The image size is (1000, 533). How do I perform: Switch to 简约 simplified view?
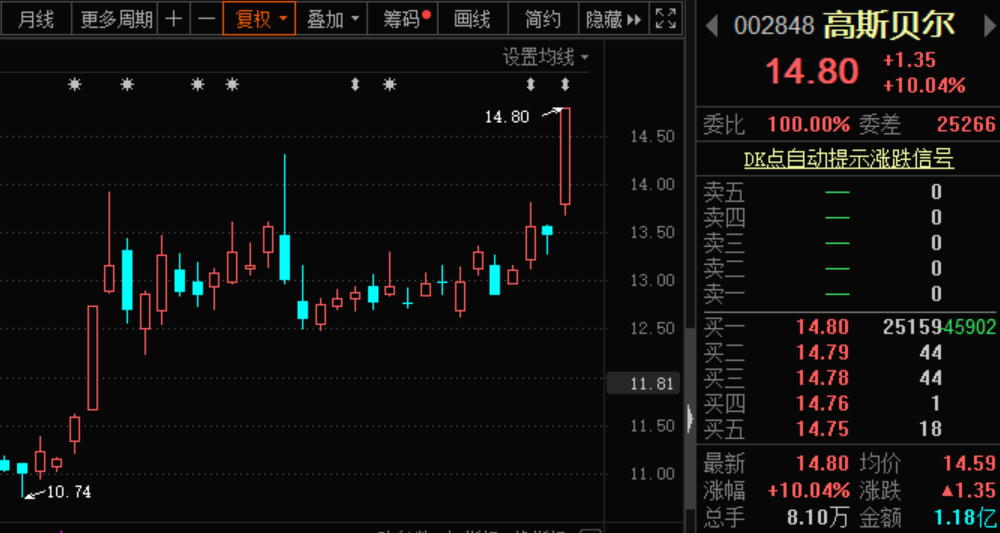coord(543,19)
